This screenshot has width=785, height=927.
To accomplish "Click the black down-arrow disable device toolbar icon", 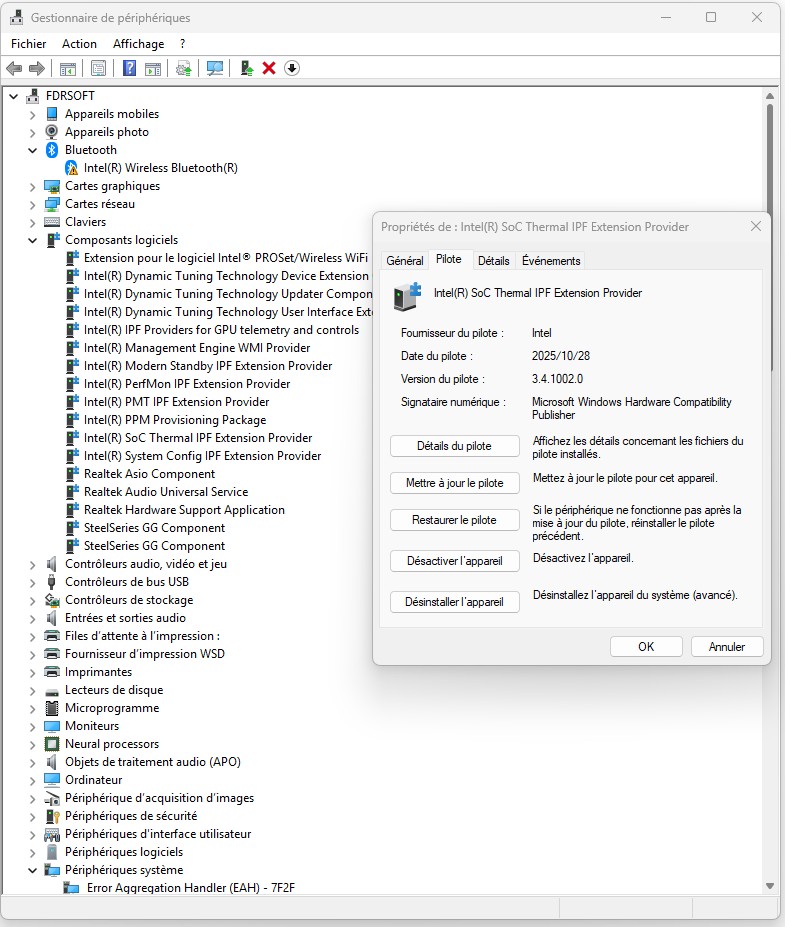I will [292, 68].
